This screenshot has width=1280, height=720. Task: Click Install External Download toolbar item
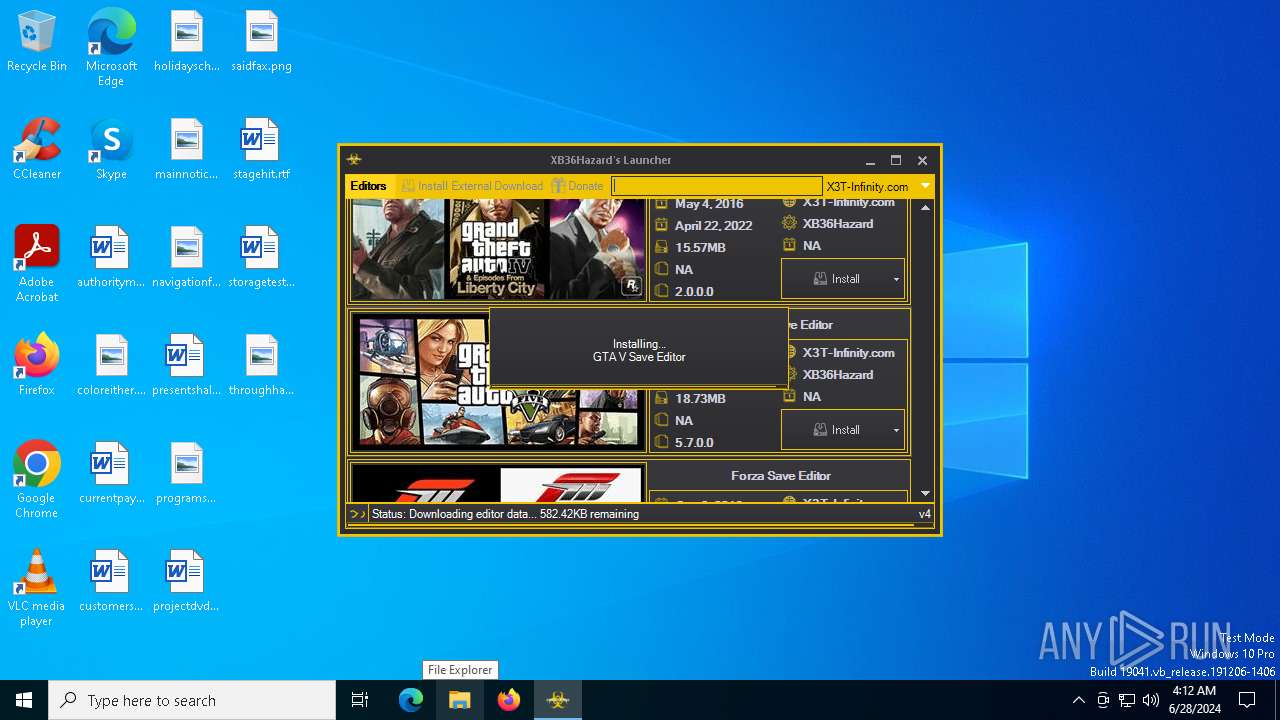(x=472, y=186)
